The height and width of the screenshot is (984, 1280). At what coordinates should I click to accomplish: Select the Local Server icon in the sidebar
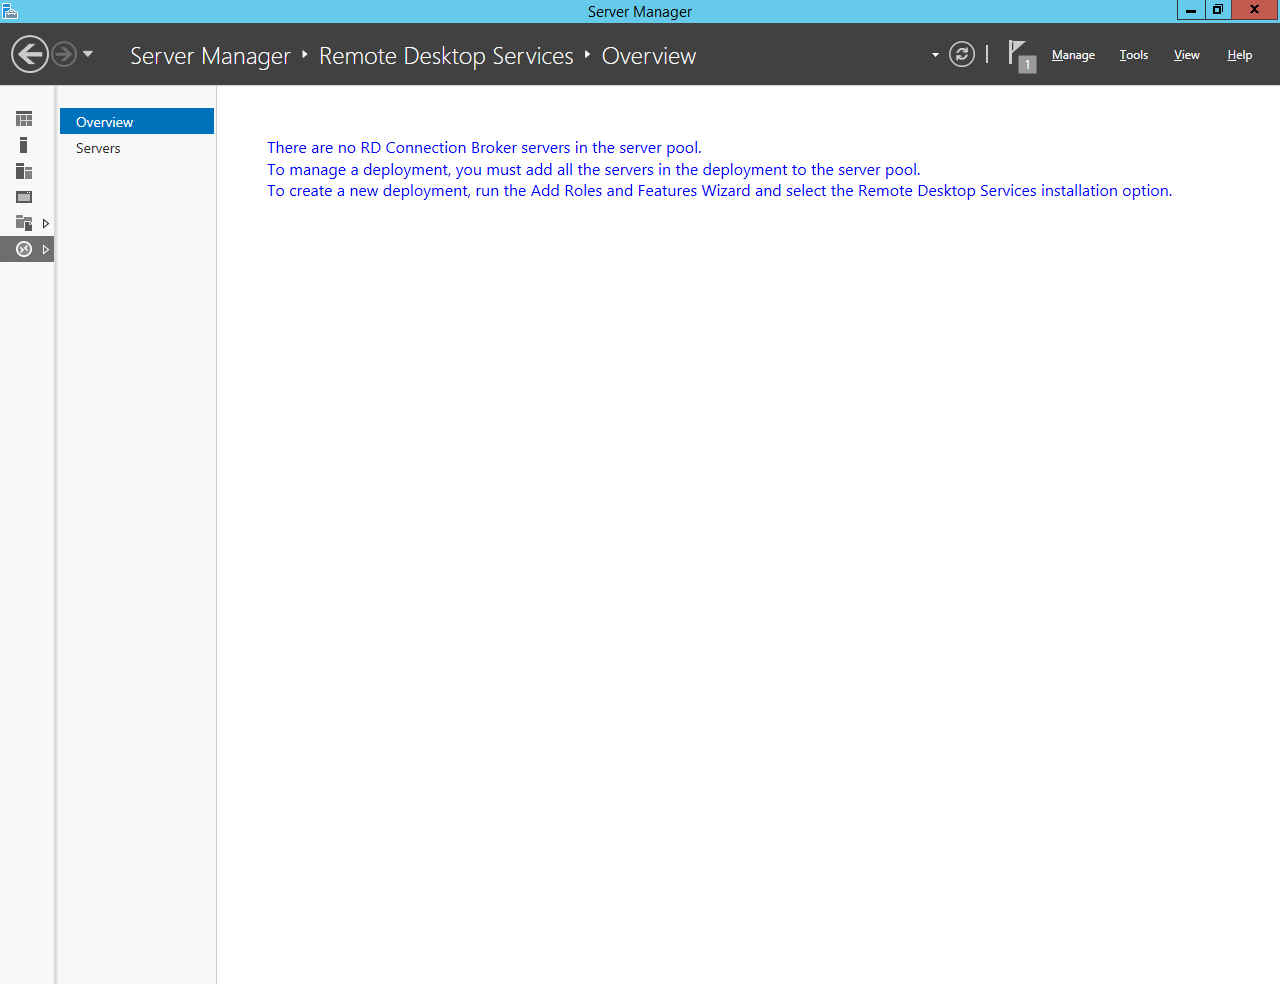click(x=24, y=145)
